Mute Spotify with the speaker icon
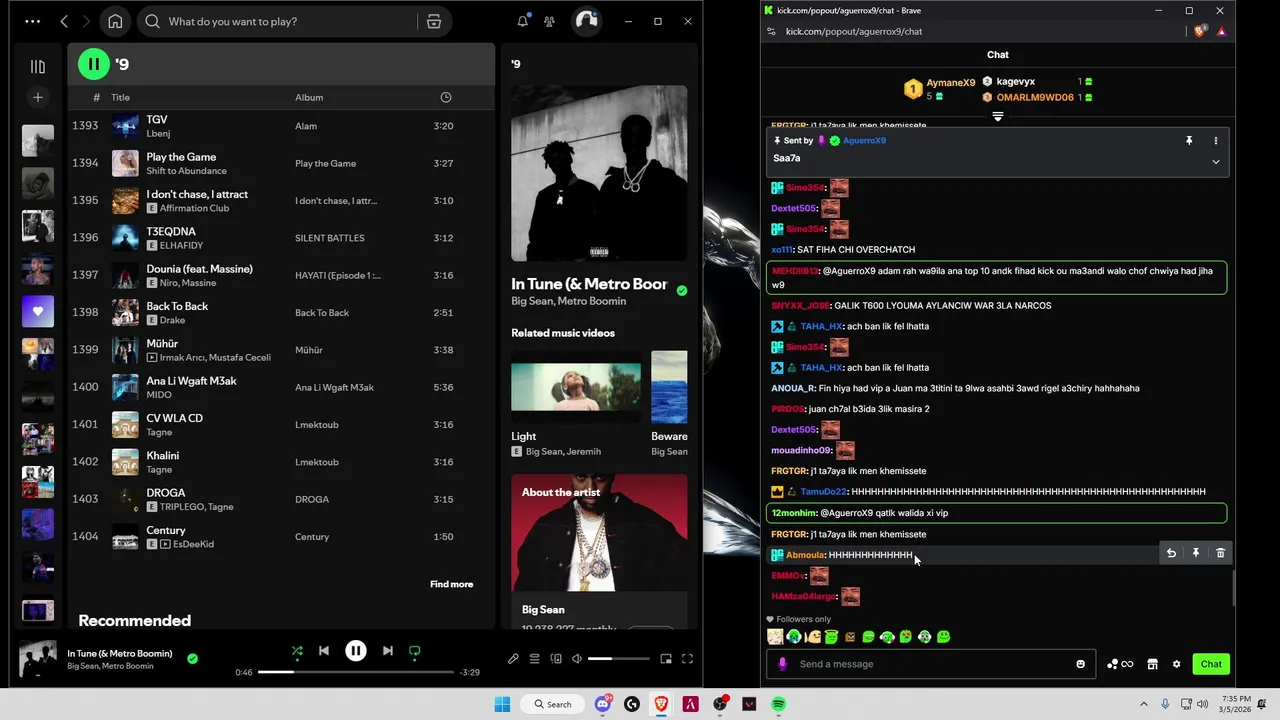 [576, 659]
